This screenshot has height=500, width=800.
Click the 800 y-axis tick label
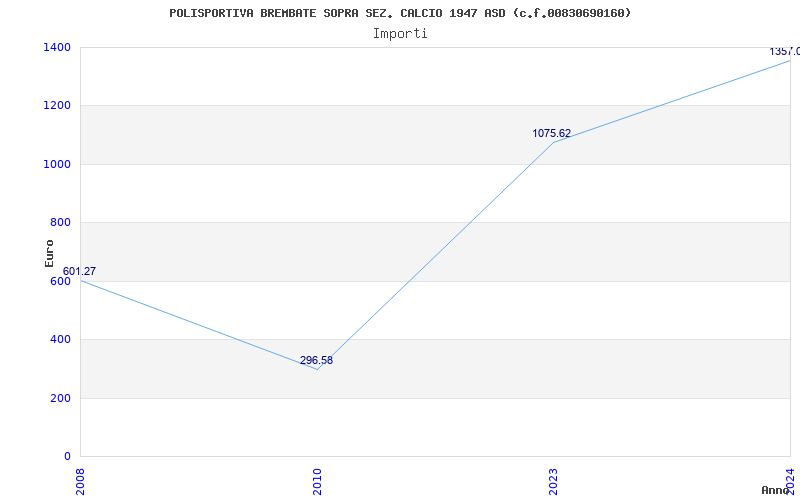click(60, 222)
